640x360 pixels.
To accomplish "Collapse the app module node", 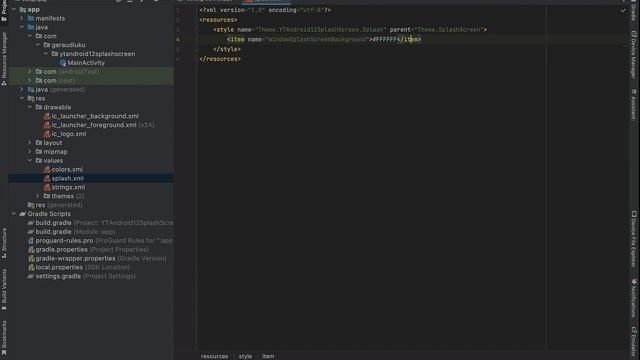I will (14, 9).
